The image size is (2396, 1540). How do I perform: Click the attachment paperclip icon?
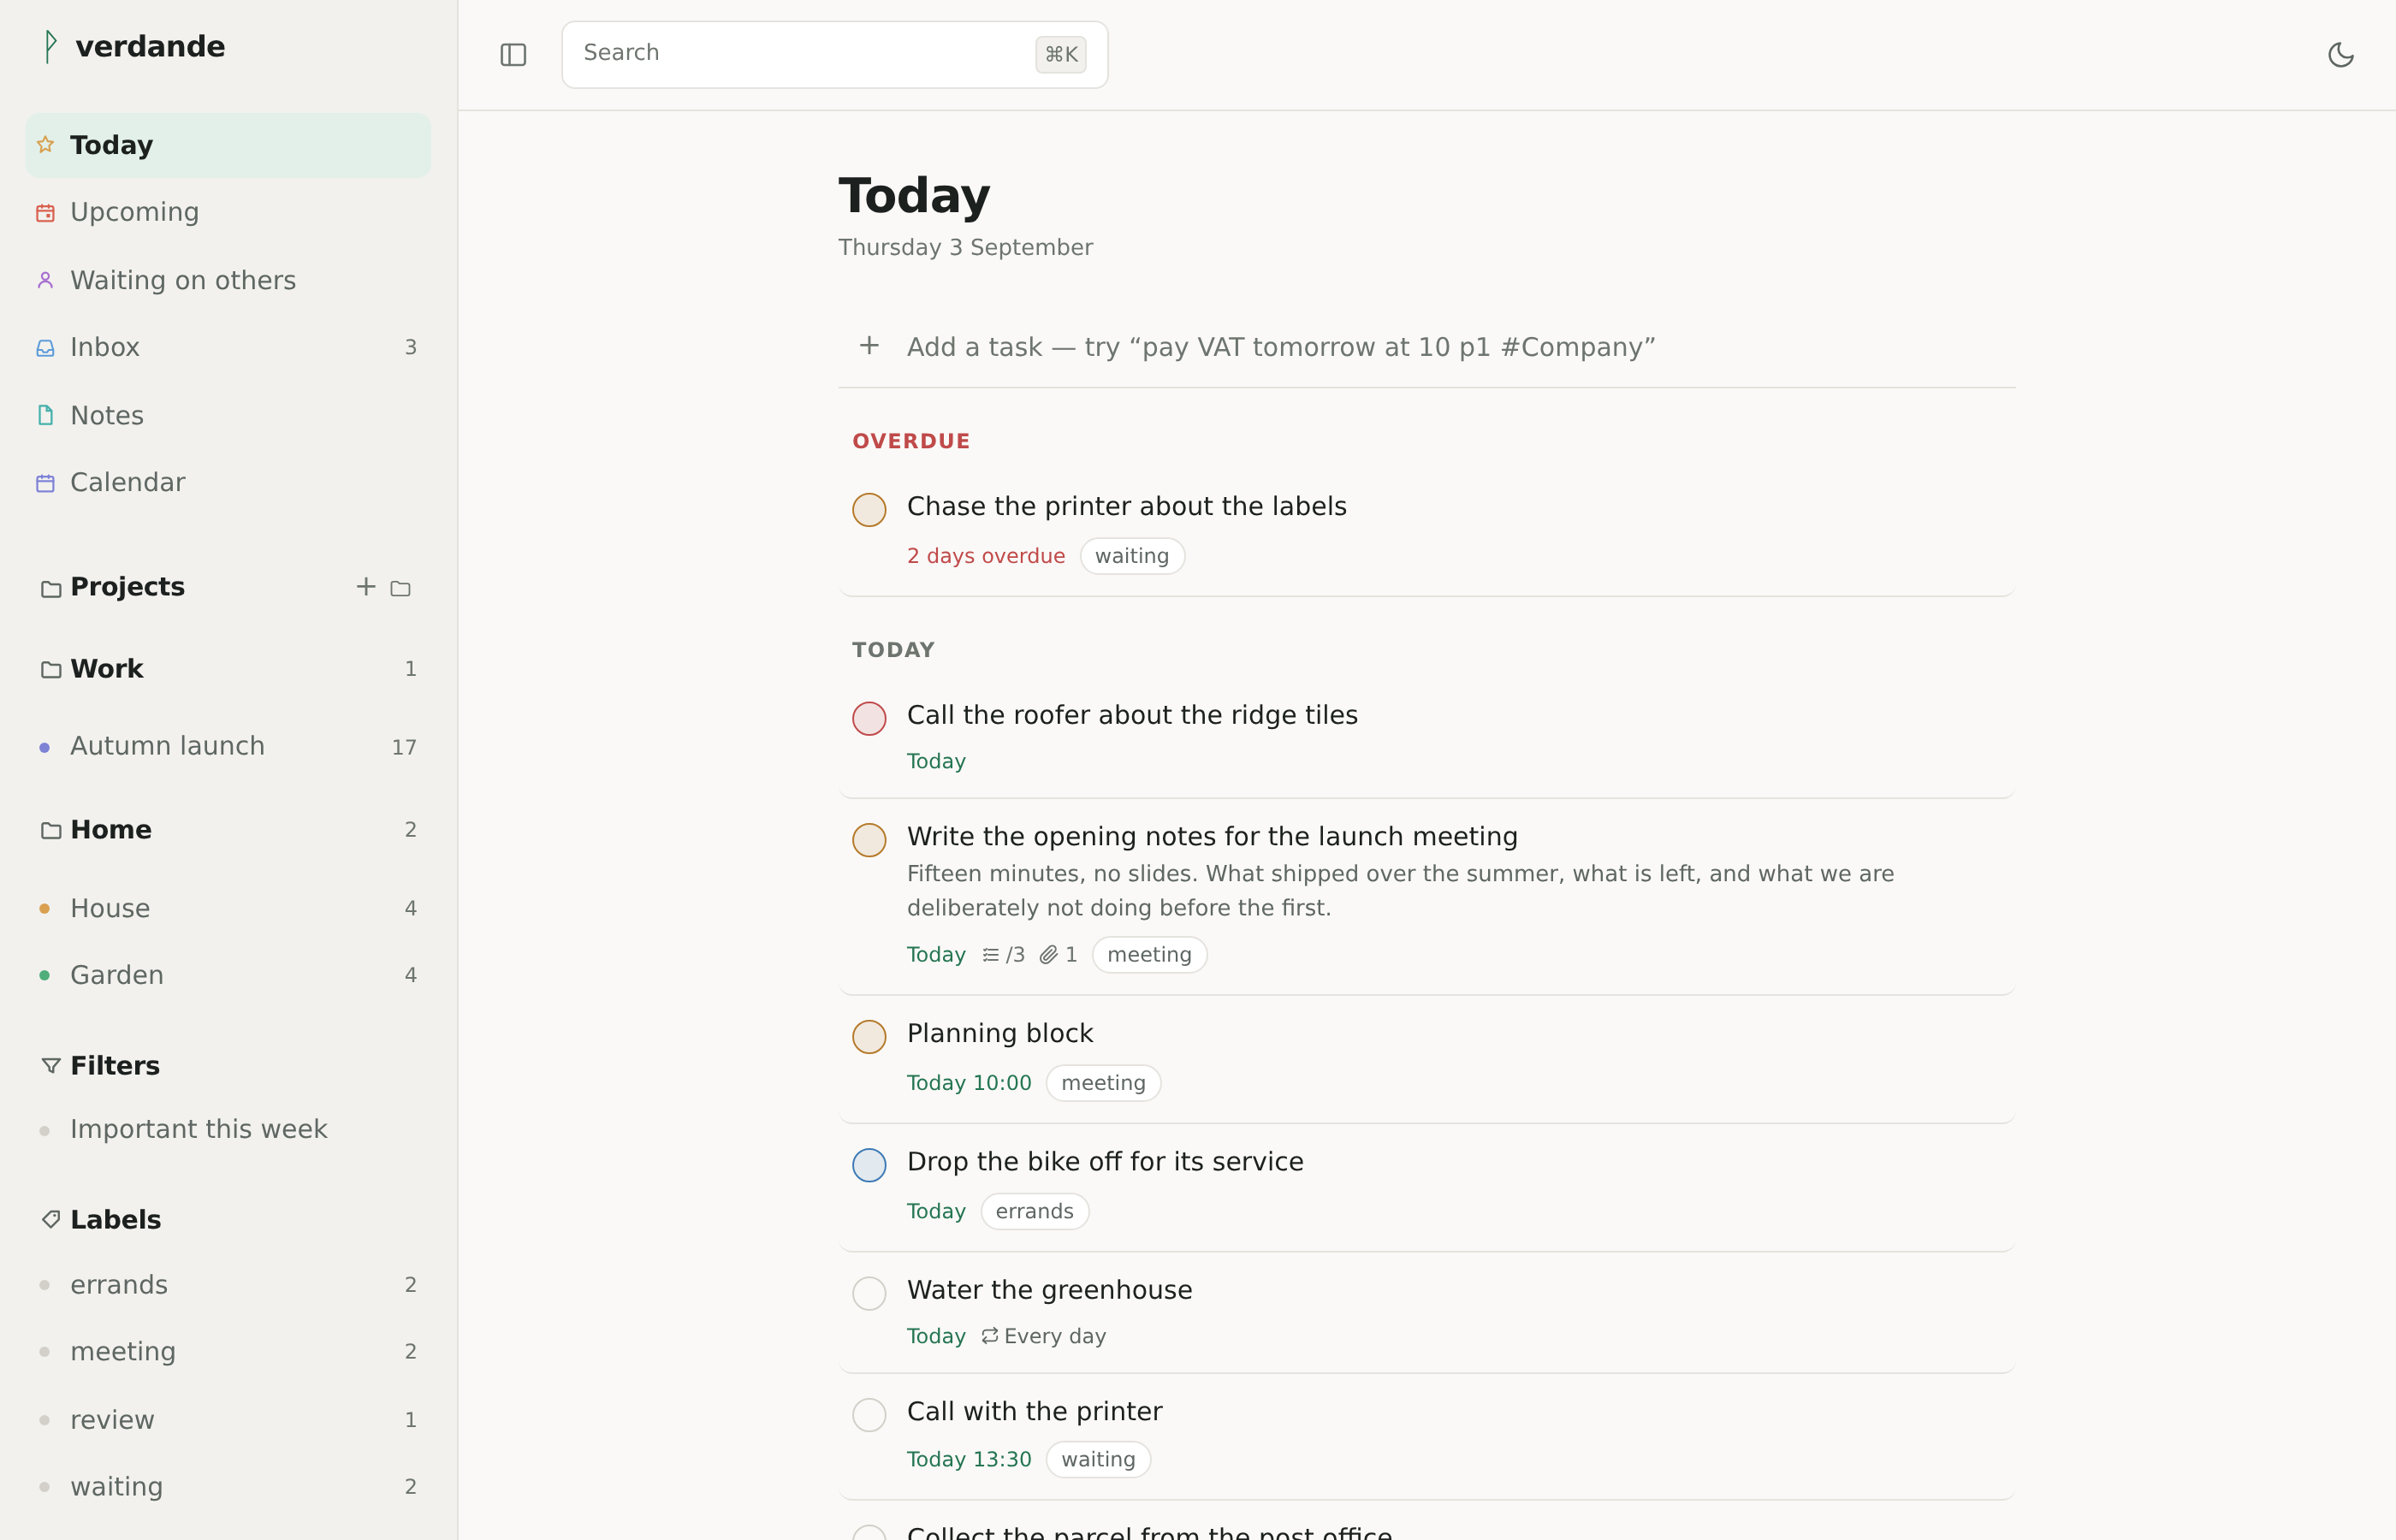point(1048,955)
